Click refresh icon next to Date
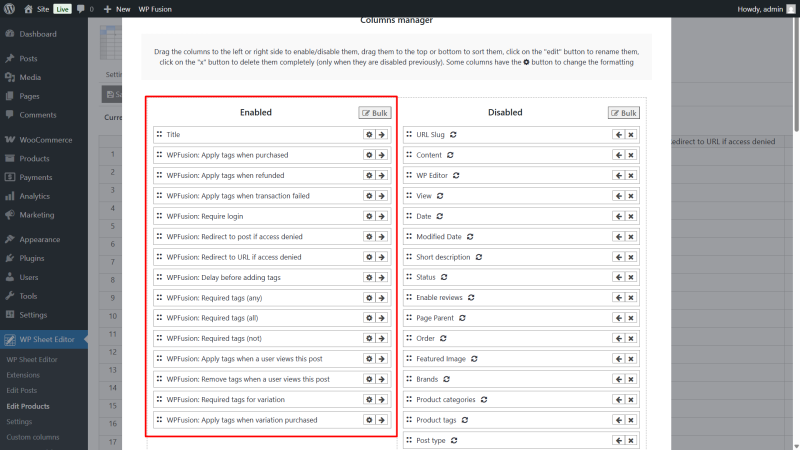Image resolution: width=800 pixels, height=450 pixels. pyautogui.click(x=440, y=216)
